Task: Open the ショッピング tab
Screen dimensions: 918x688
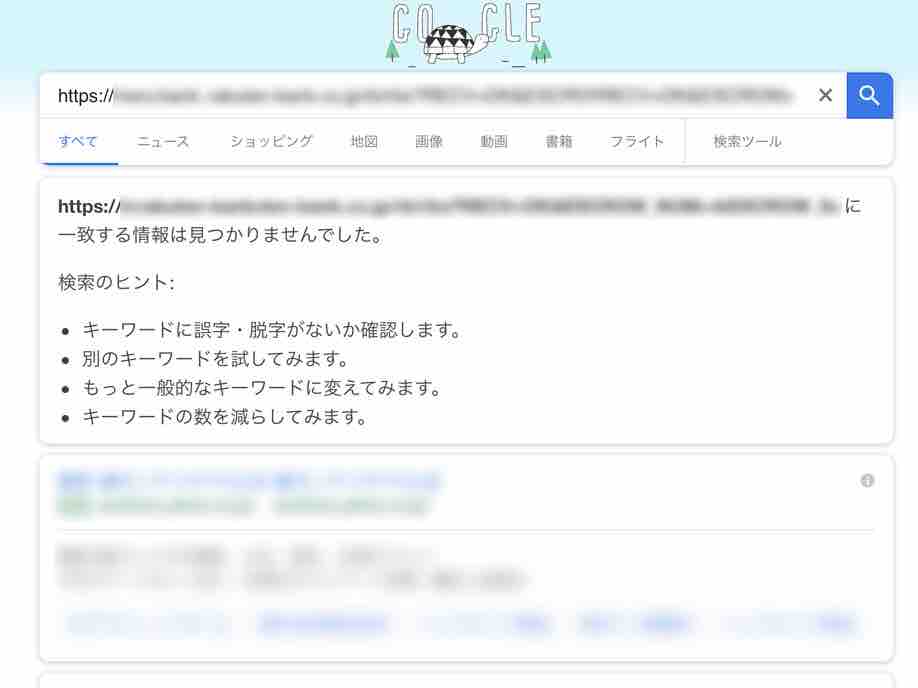Action: [x=271, y=141]
